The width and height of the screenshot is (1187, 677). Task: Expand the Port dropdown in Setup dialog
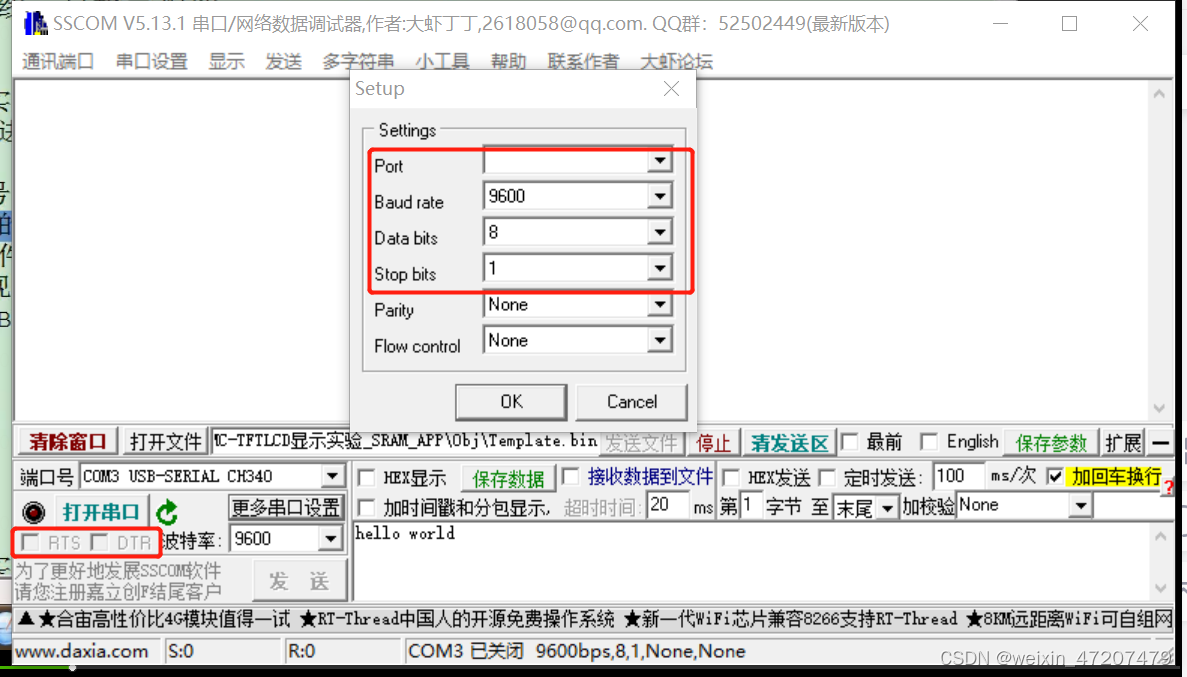(x=660, y=160)
